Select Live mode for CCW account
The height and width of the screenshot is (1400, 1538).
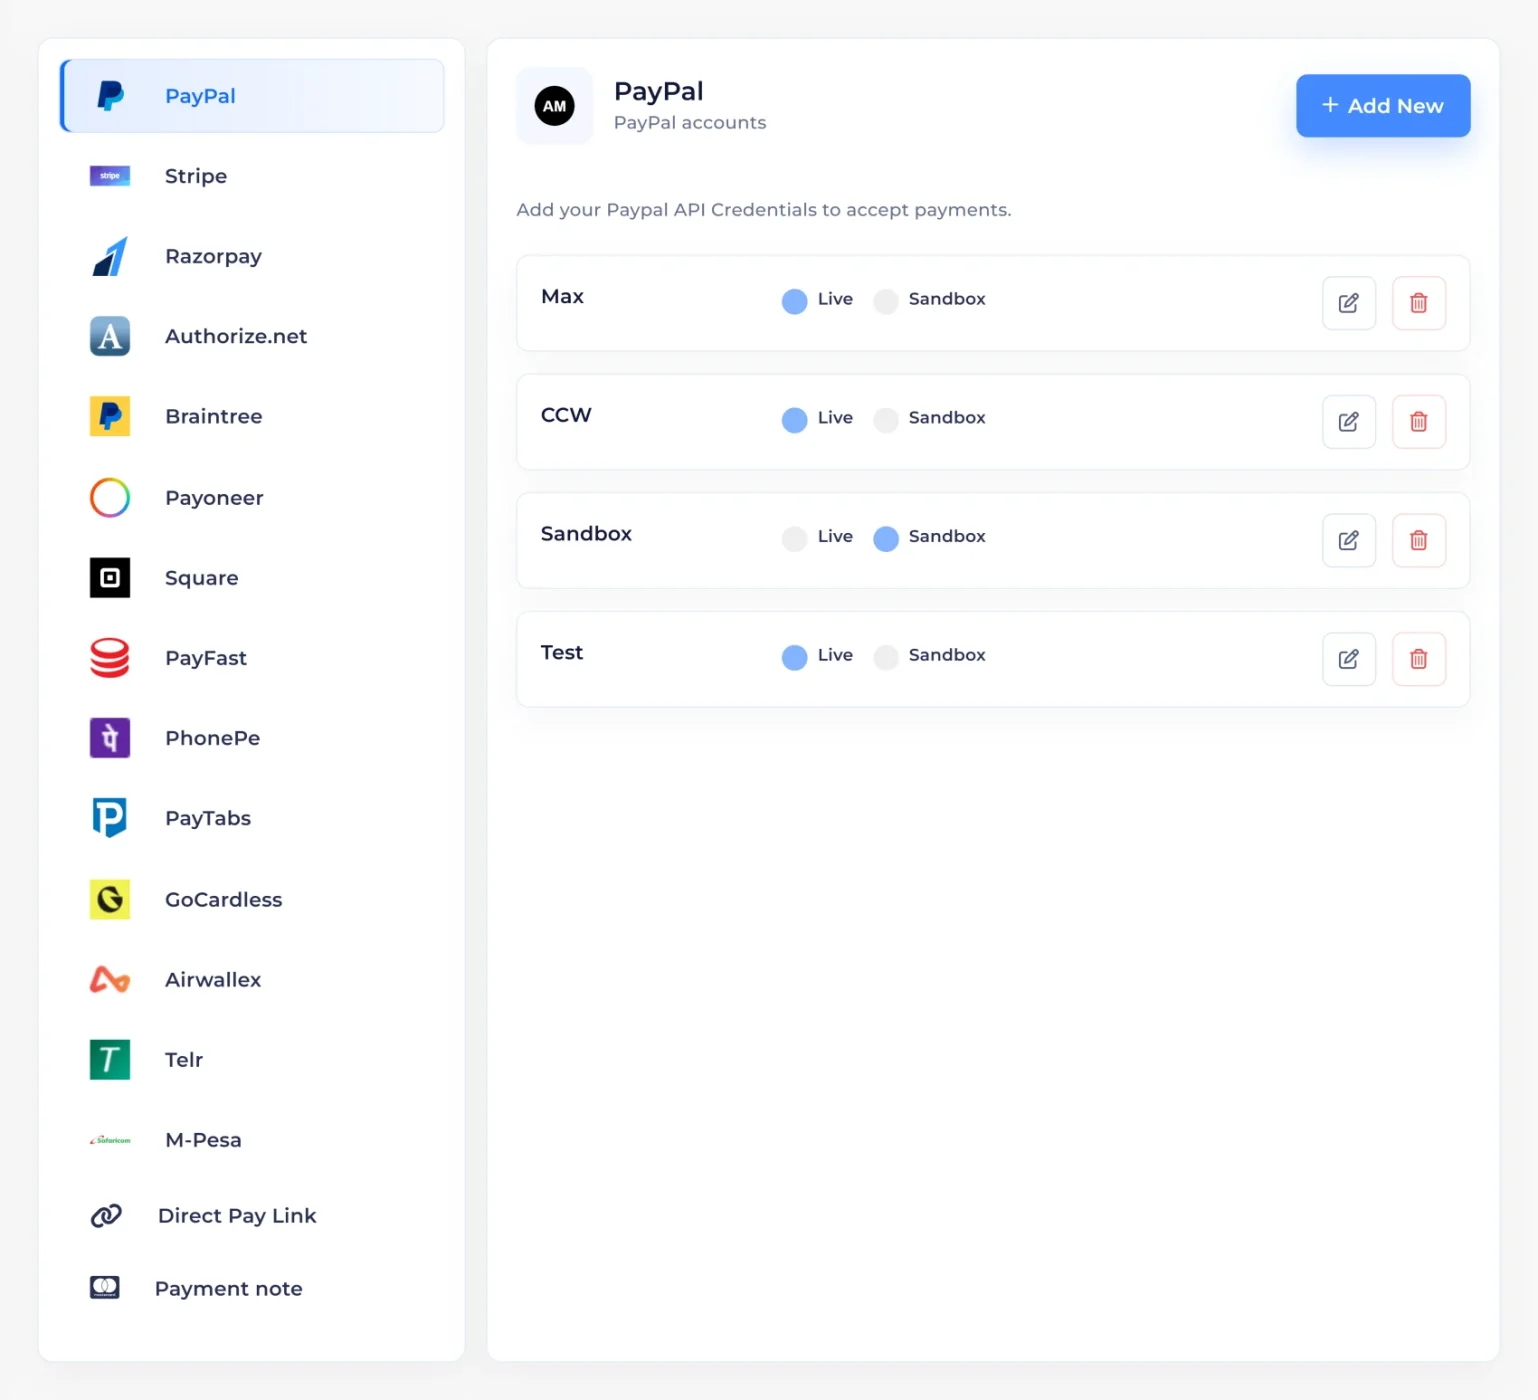(795, 420)
